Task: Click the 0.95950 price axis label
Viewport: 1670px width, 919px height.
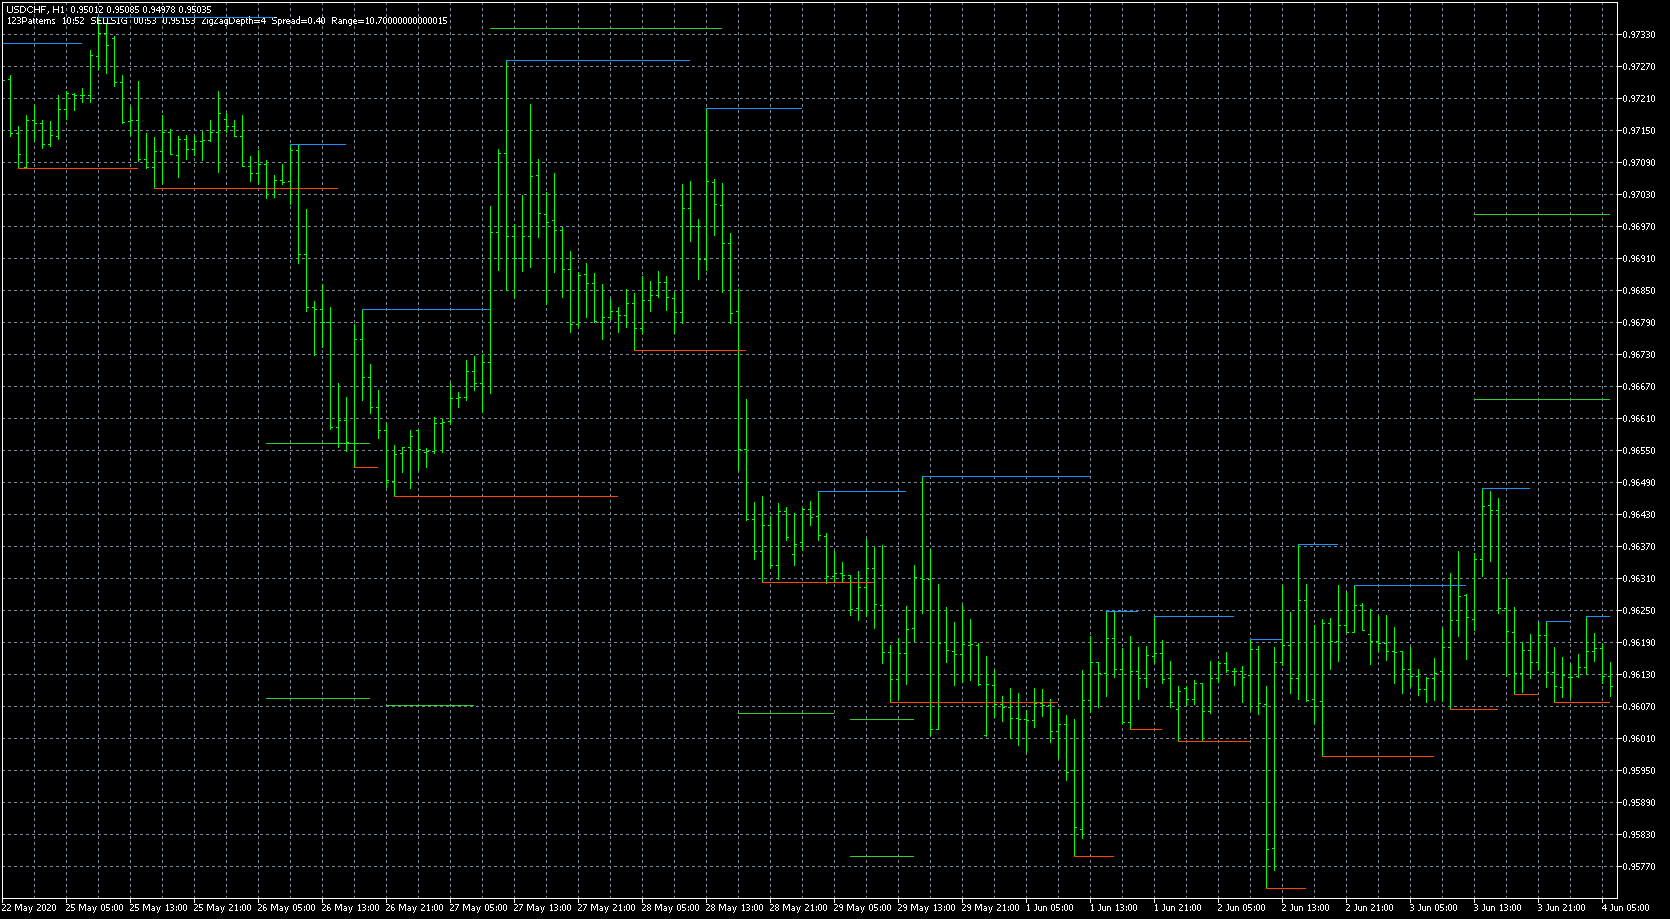Action: point(1641,771)
